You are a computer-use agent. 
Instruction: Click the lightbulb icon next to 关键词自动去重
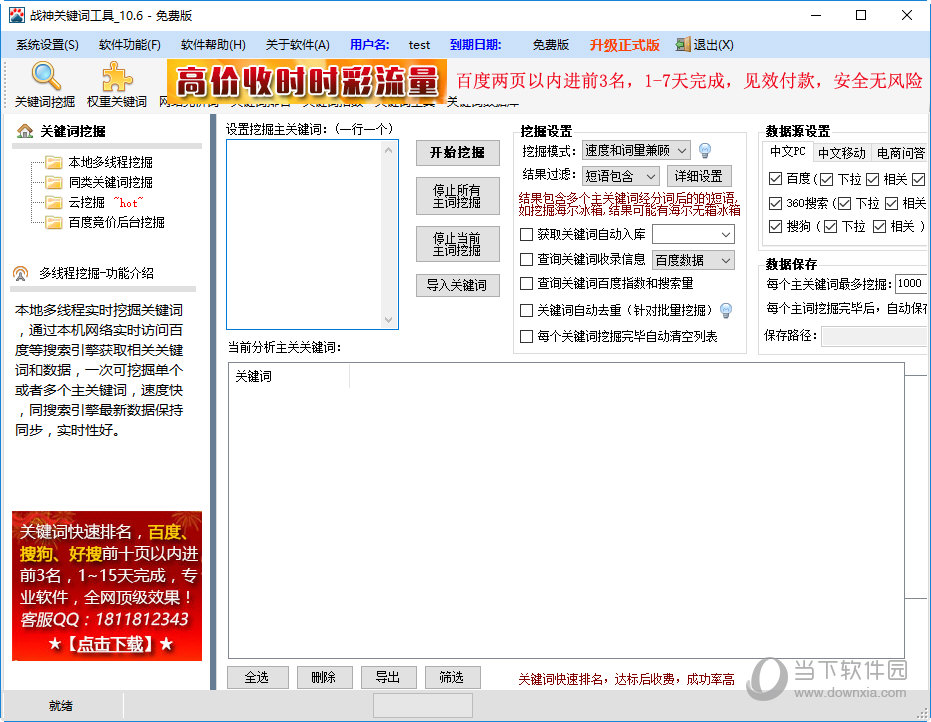tap(726, 311)
